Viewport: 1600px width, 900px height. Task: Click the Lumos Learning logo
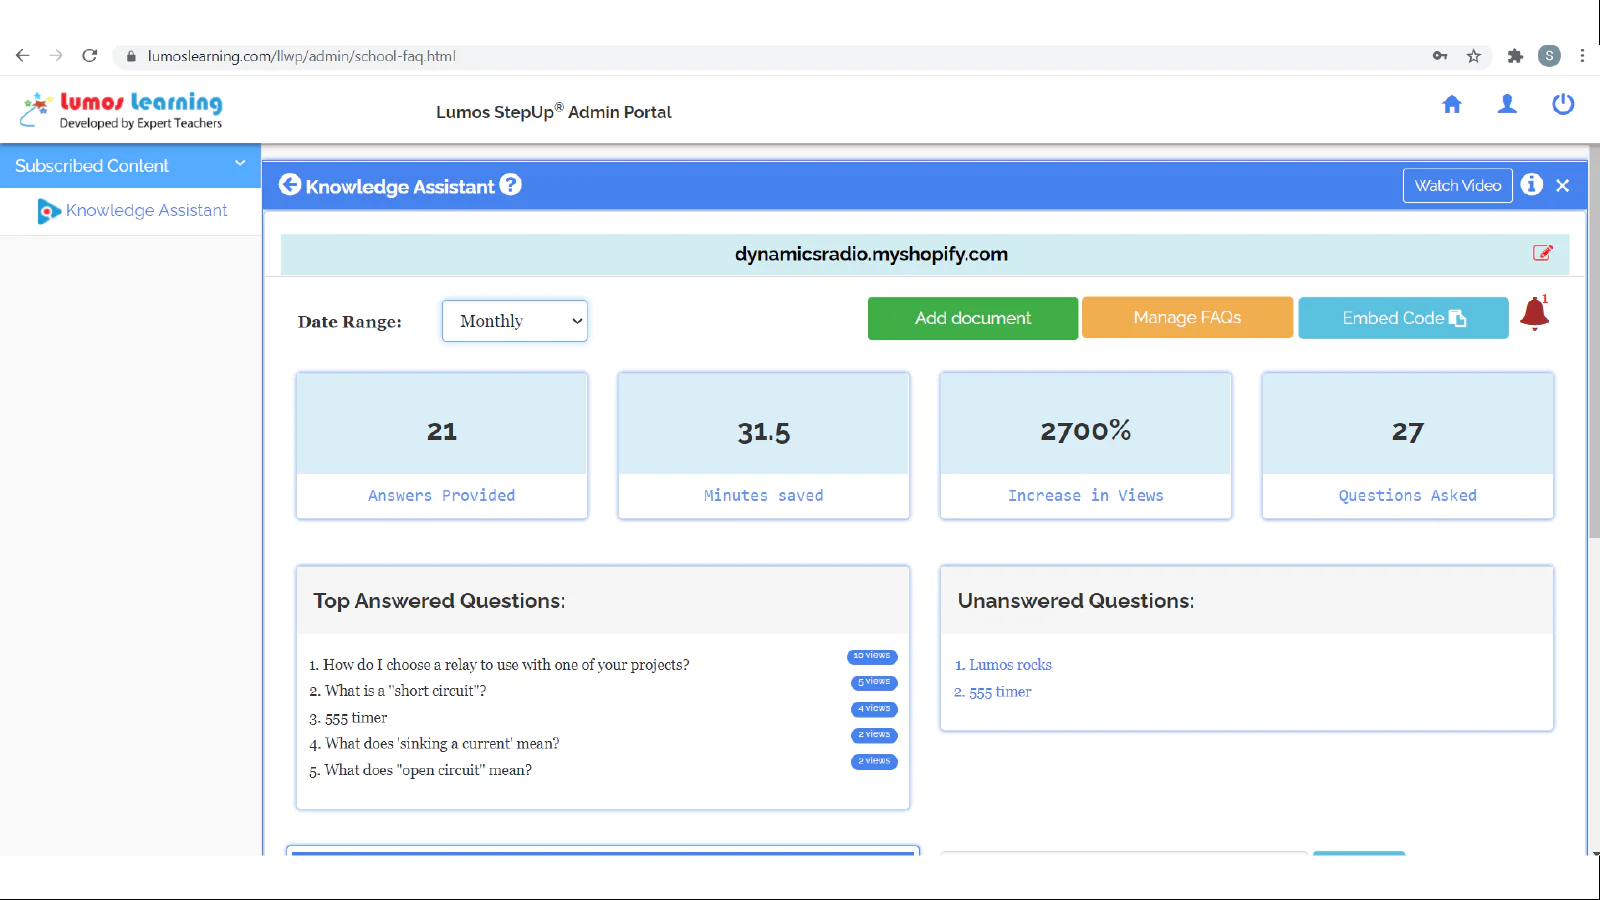pyautogui.click(x=121, y=110)
